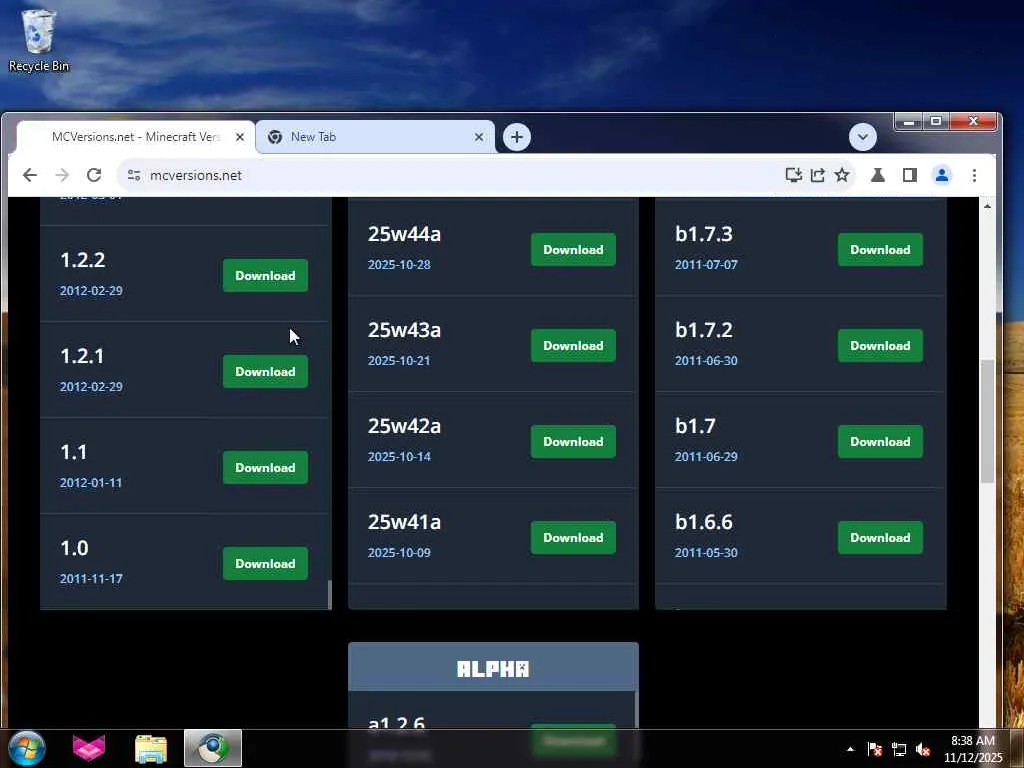Download version 1.0
The width and height of the screenshot is (1024, 768).
(265, 564)
